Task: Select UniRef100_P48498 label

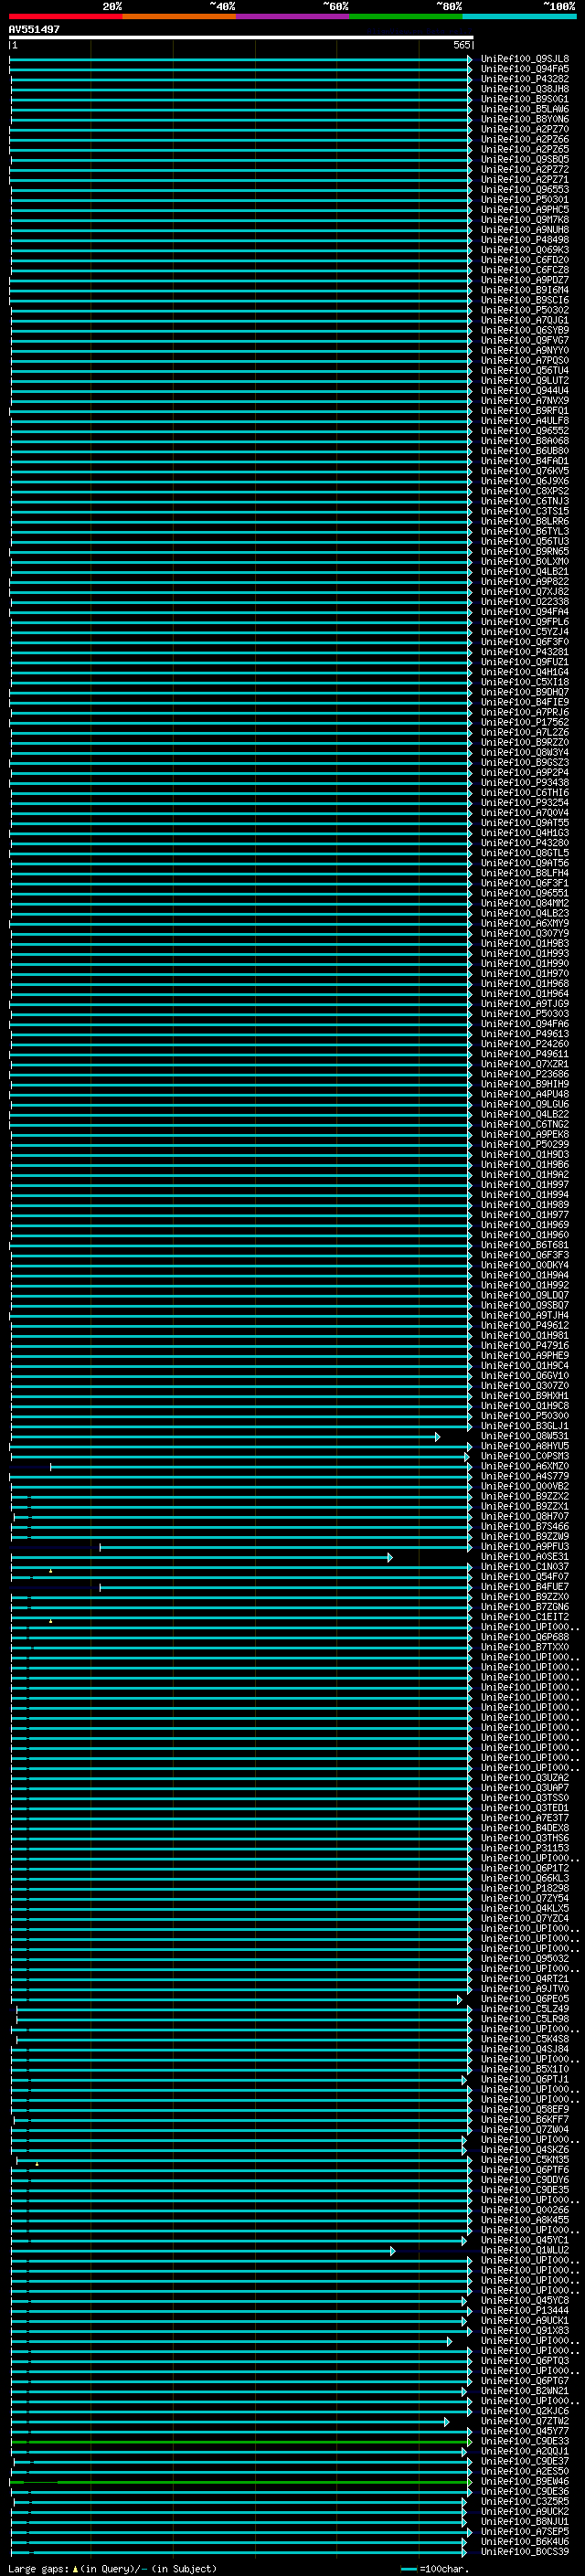Action: (x=525, y=240)
